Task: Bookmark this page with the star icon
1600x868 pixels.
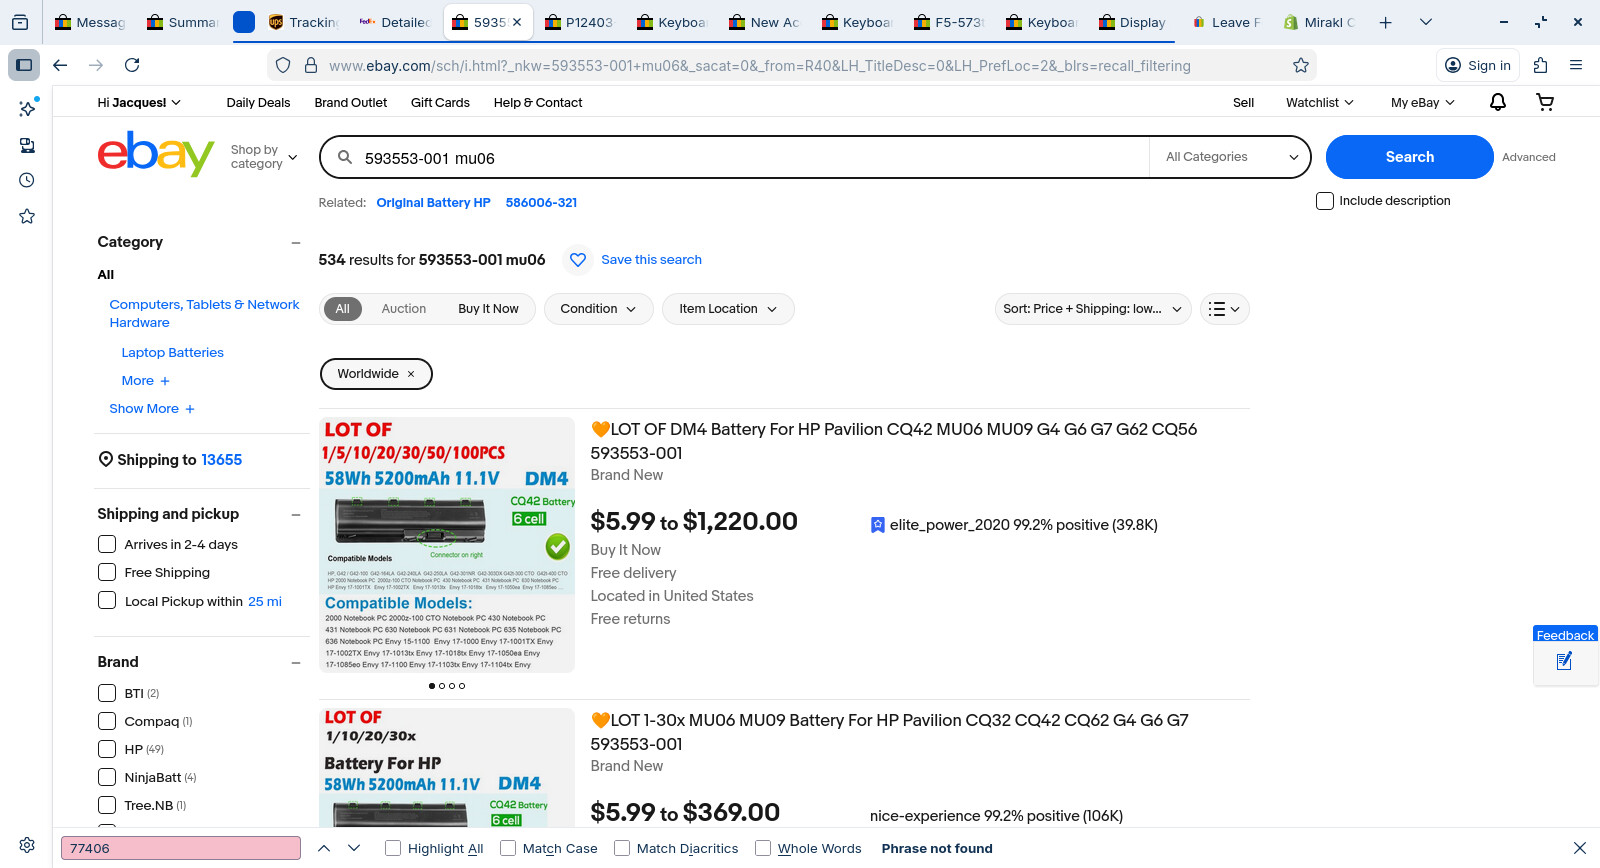Action: click(x=1300, y=65)
